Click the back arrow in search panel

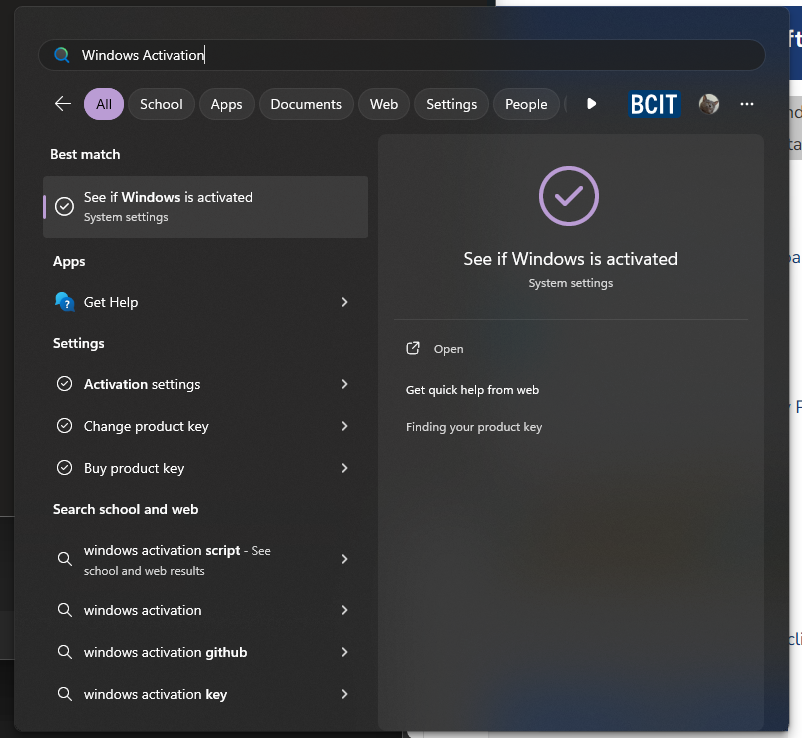pyautogui.click(x=63, y=104)
